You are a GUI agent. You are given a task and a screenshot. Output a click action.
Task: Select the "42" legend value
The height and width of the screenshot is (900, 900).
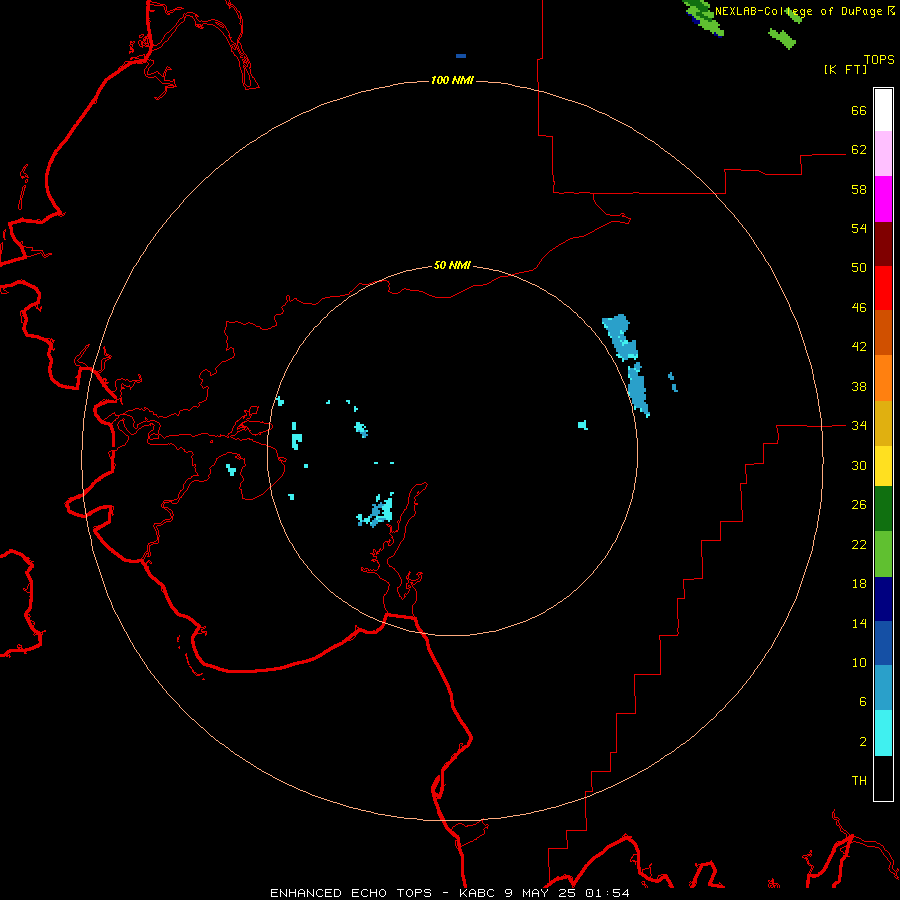click(859, 347)
